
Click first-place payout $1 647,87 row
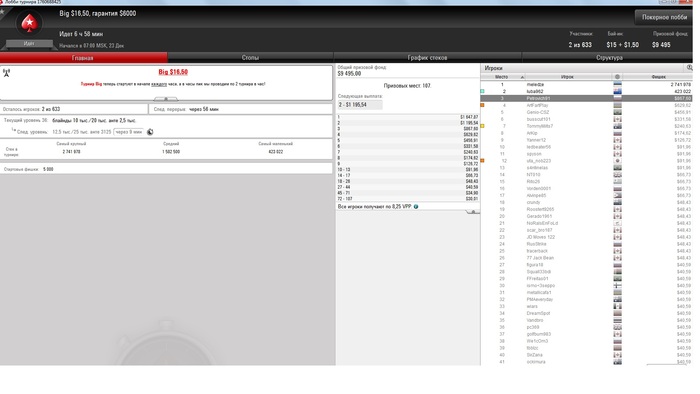(x=408, y=117)
